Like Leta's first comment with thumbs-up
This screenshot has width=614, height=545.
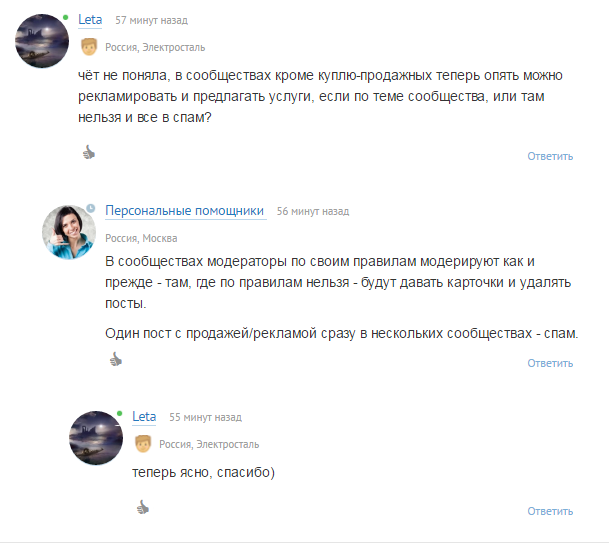click(89, 152)
